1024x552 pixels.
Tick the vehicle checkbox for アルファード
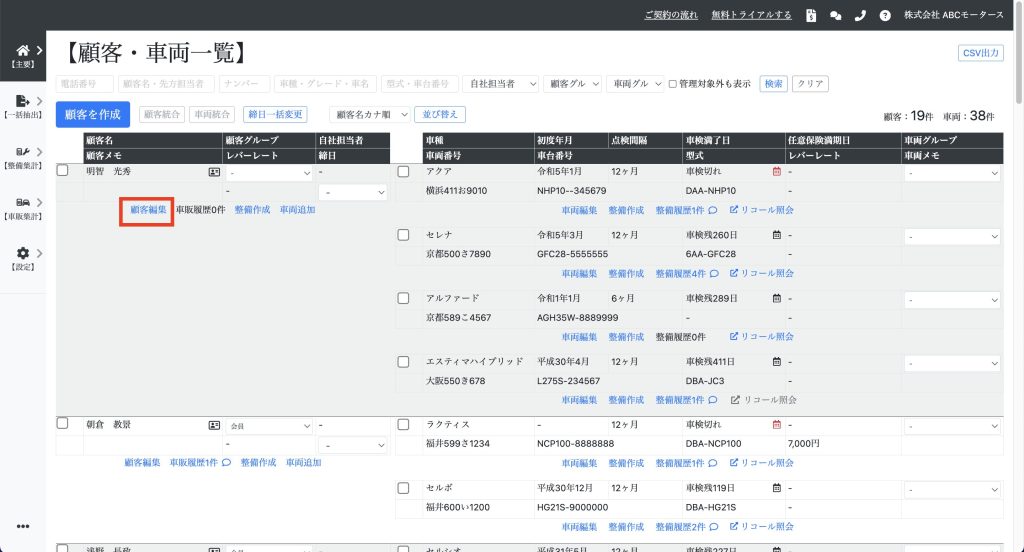404,298
